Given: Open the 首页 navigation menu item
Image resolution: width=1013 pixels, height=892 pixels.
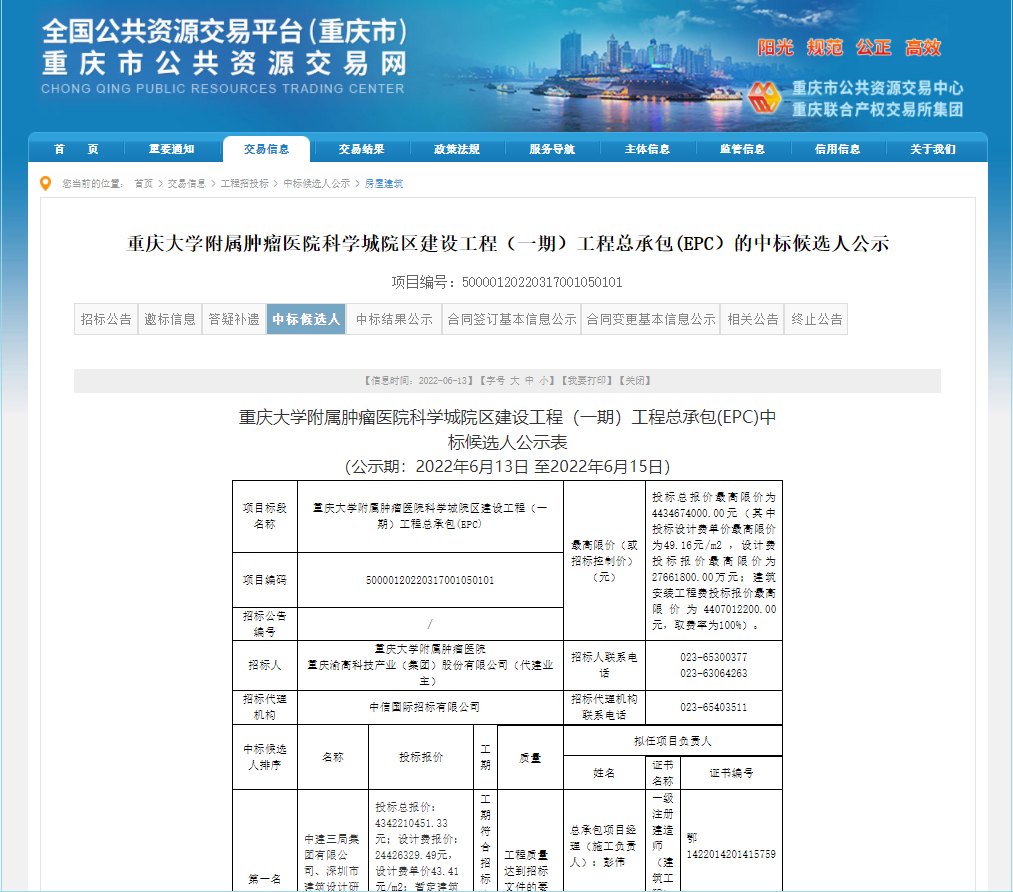Looking at the screenshot, I should click(x=76, y=149).
